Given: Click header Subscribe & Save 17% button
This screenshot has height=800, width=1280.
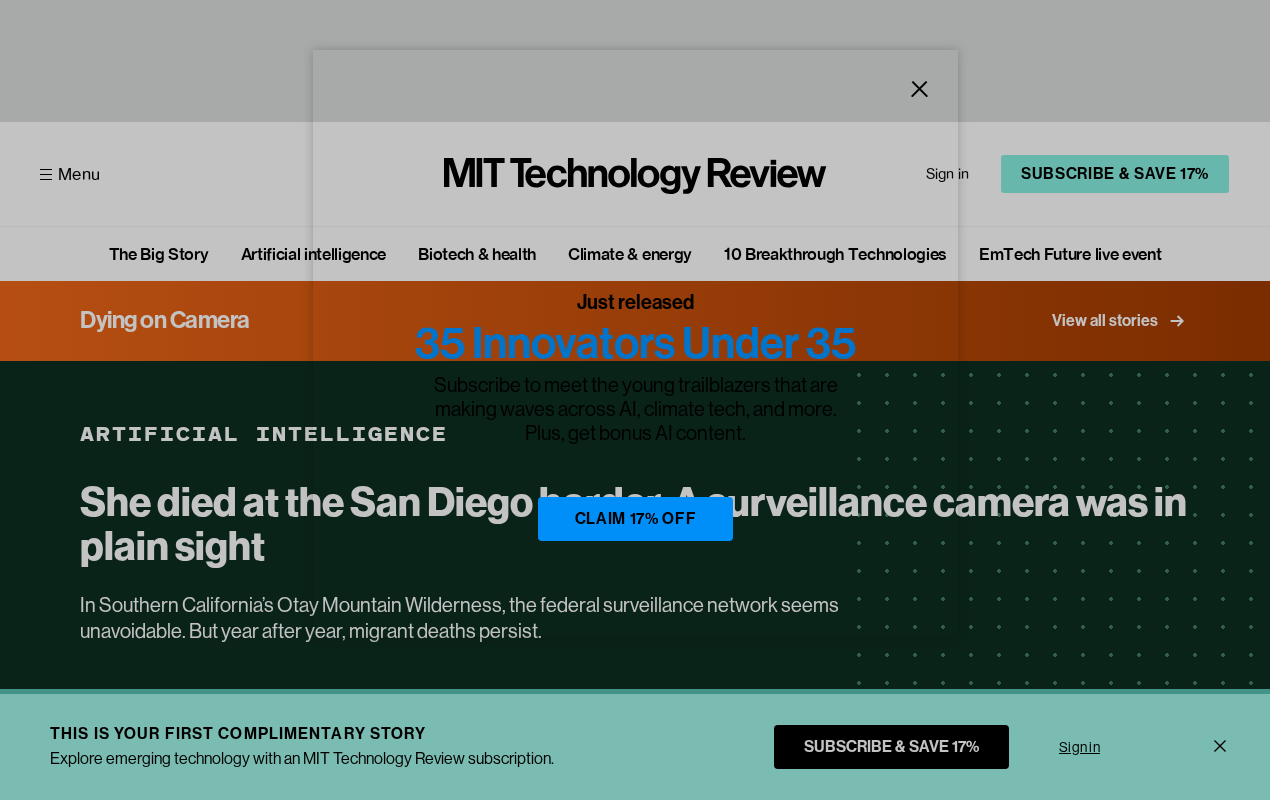Looking at the screenshot, I should point(1115,174).
